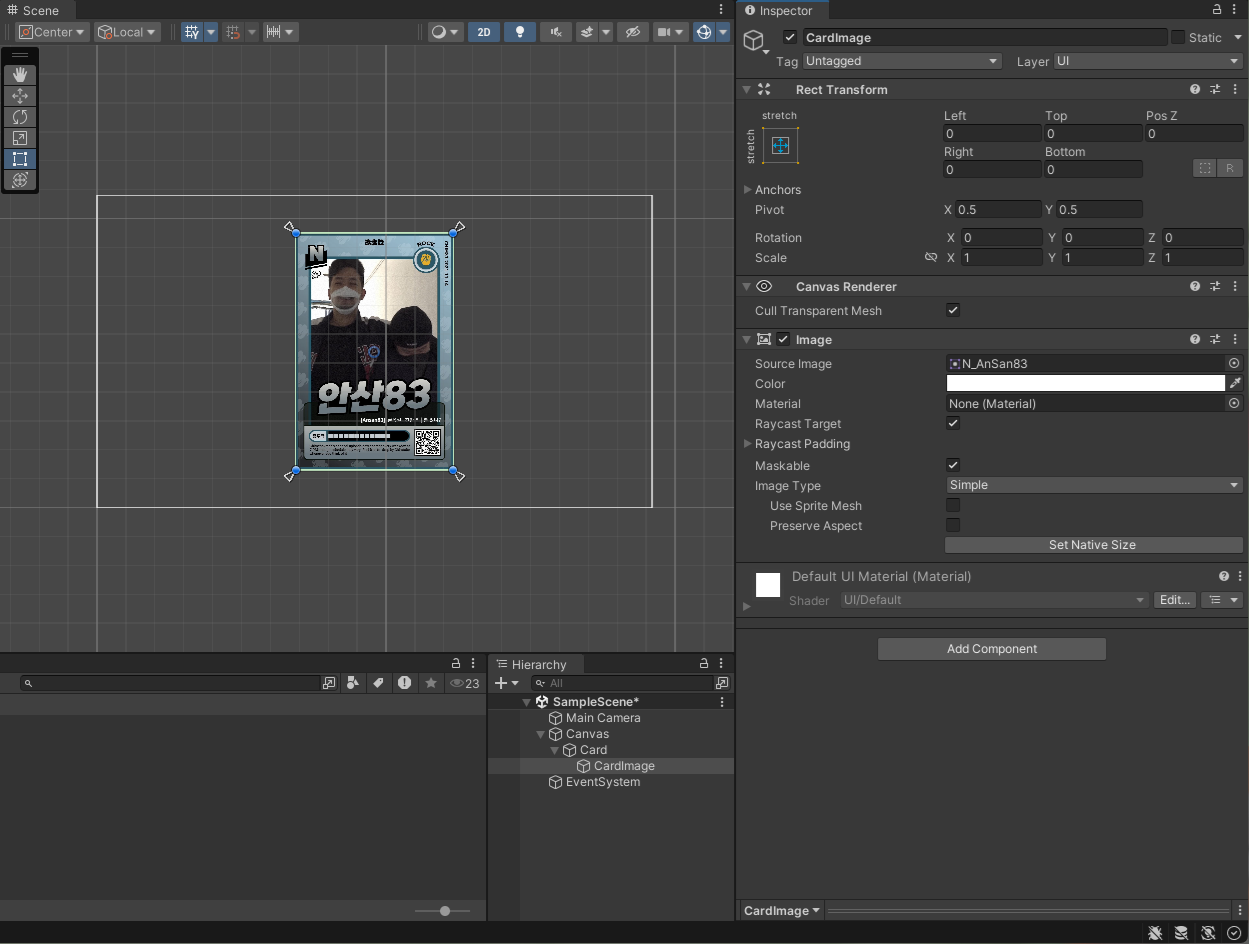1249x944 pixels.
Task: Select the Hand (View) tool
Action: [20, 75]
